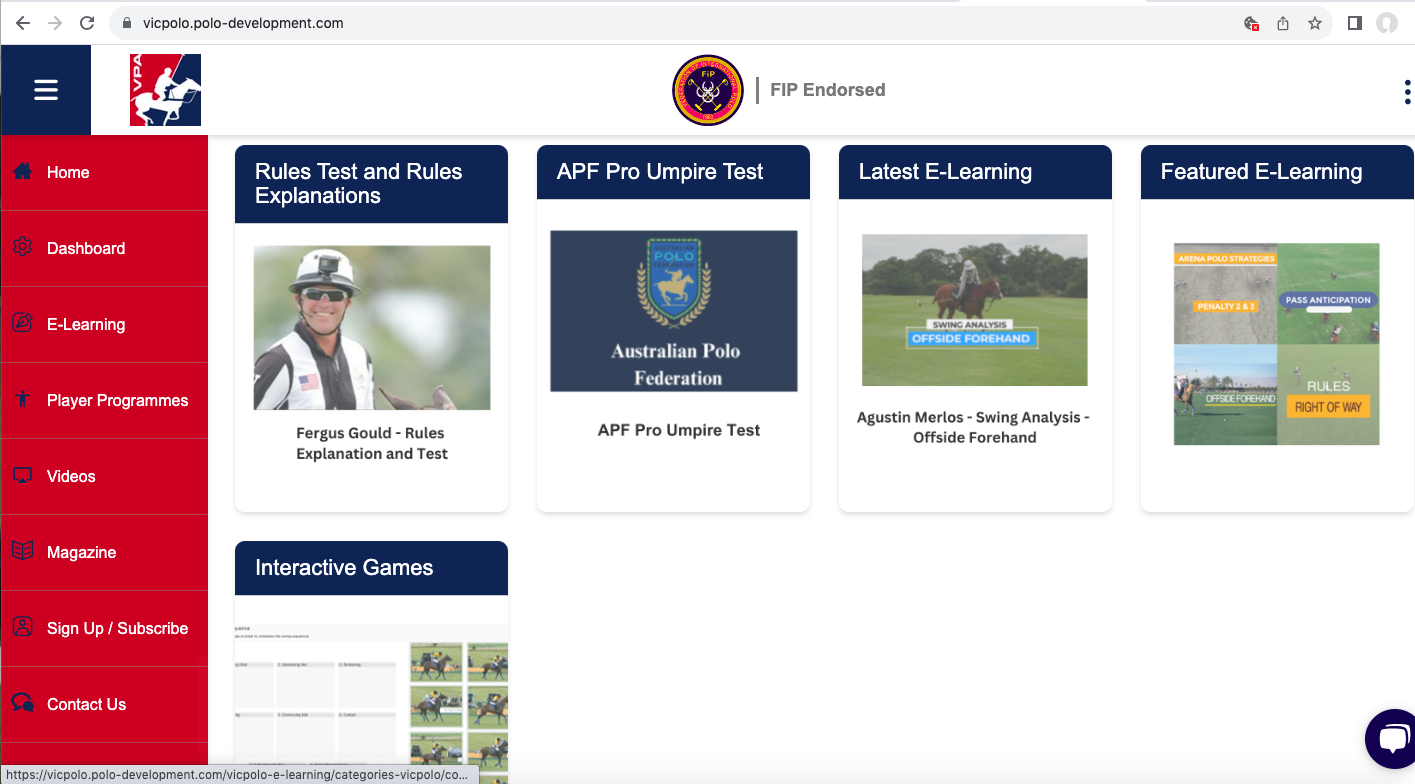Click the APF Pro Umpire Test card heading

pos(660,172)
